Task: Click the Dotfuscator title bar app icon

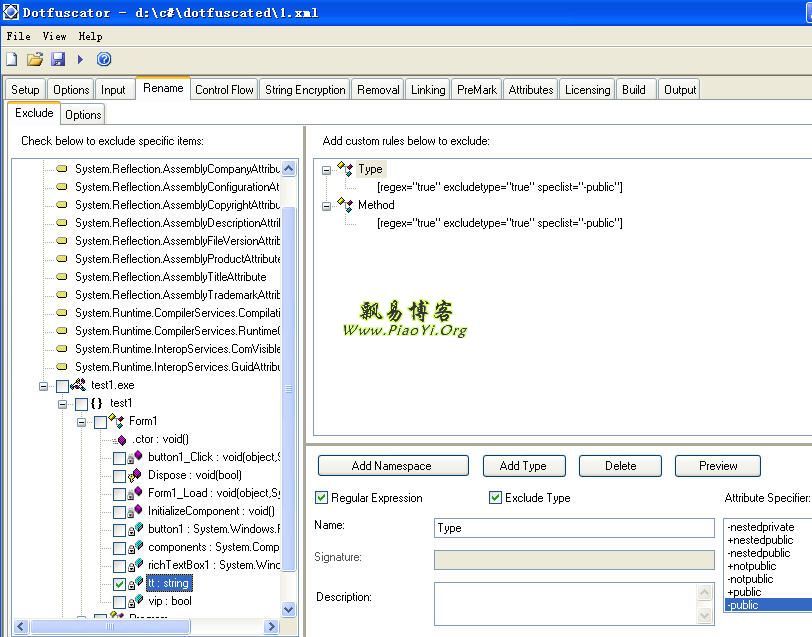Action: coord(10,12)
